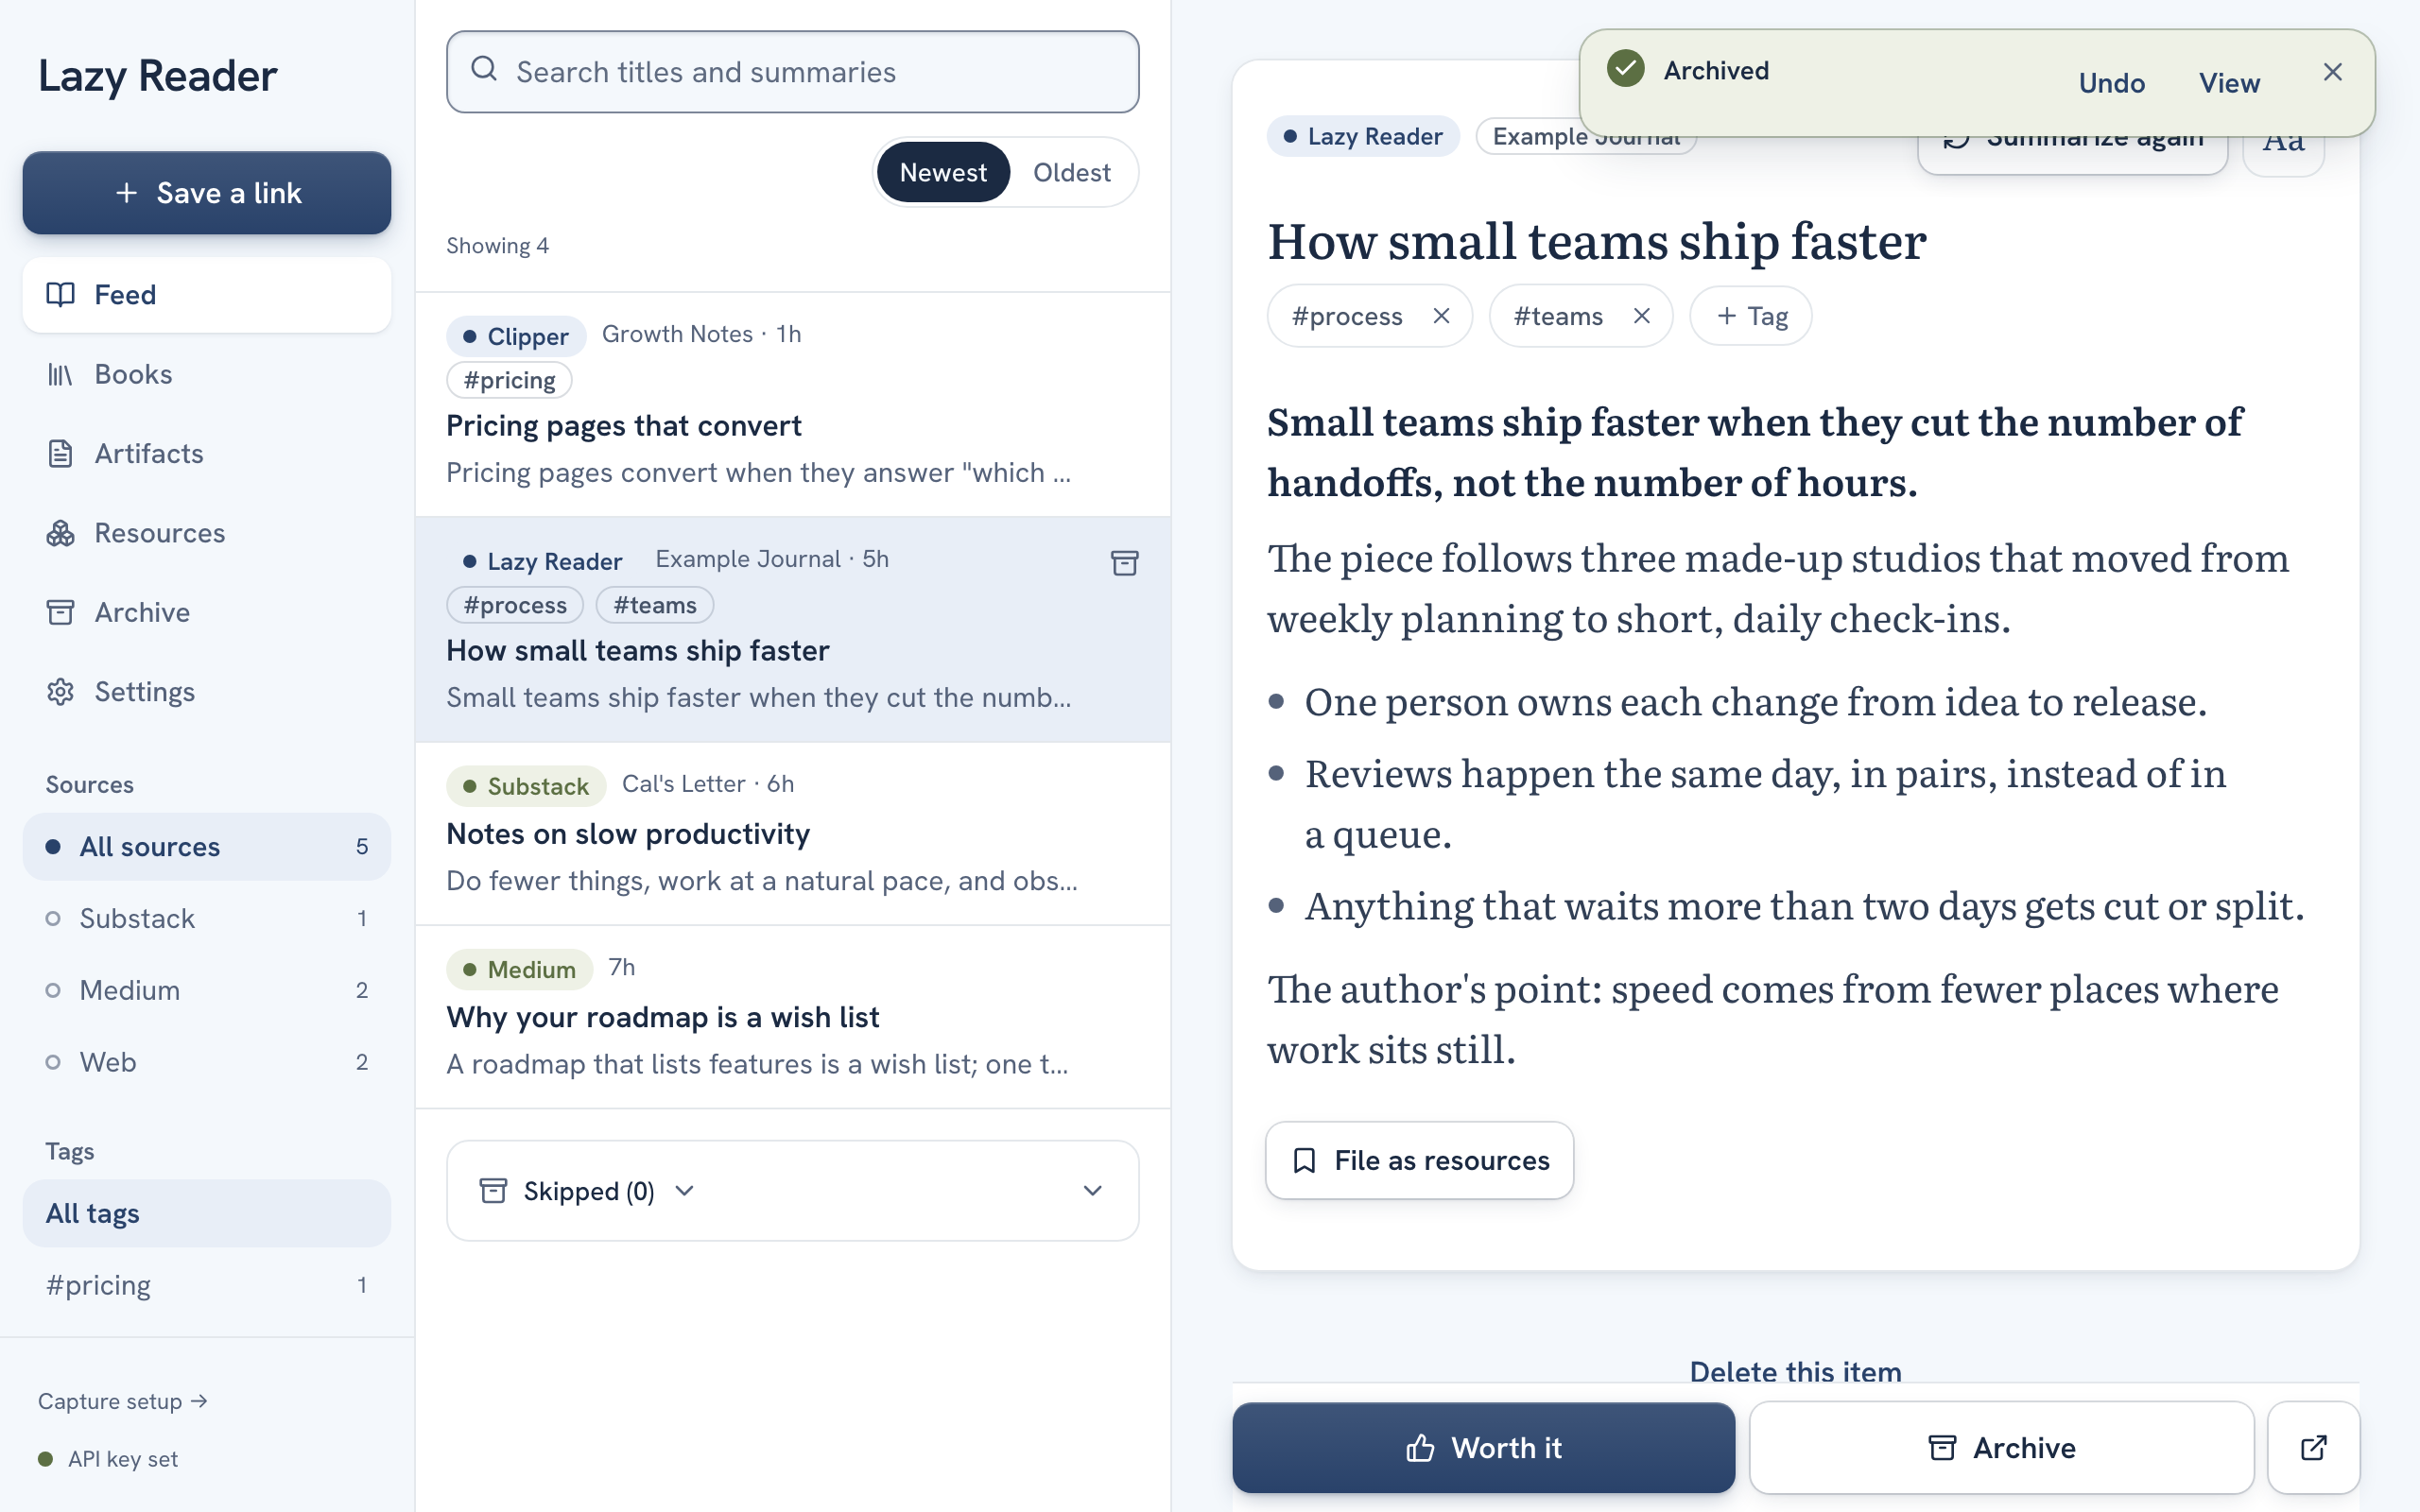Open the Resources section
This screenshot has width=2420, height=1512.
[207, 533]
